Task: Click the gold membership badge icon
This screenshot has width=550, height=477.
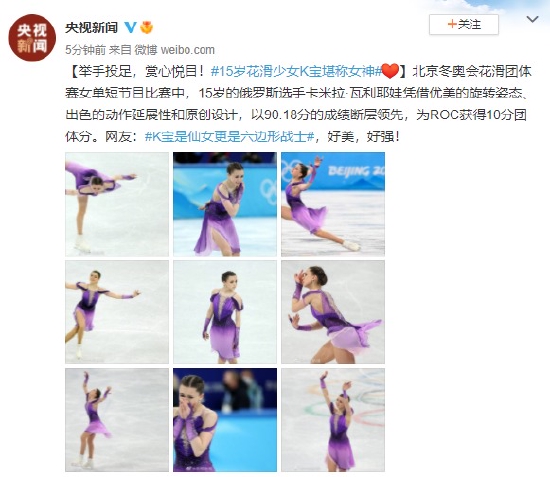Action: (147, 27)
